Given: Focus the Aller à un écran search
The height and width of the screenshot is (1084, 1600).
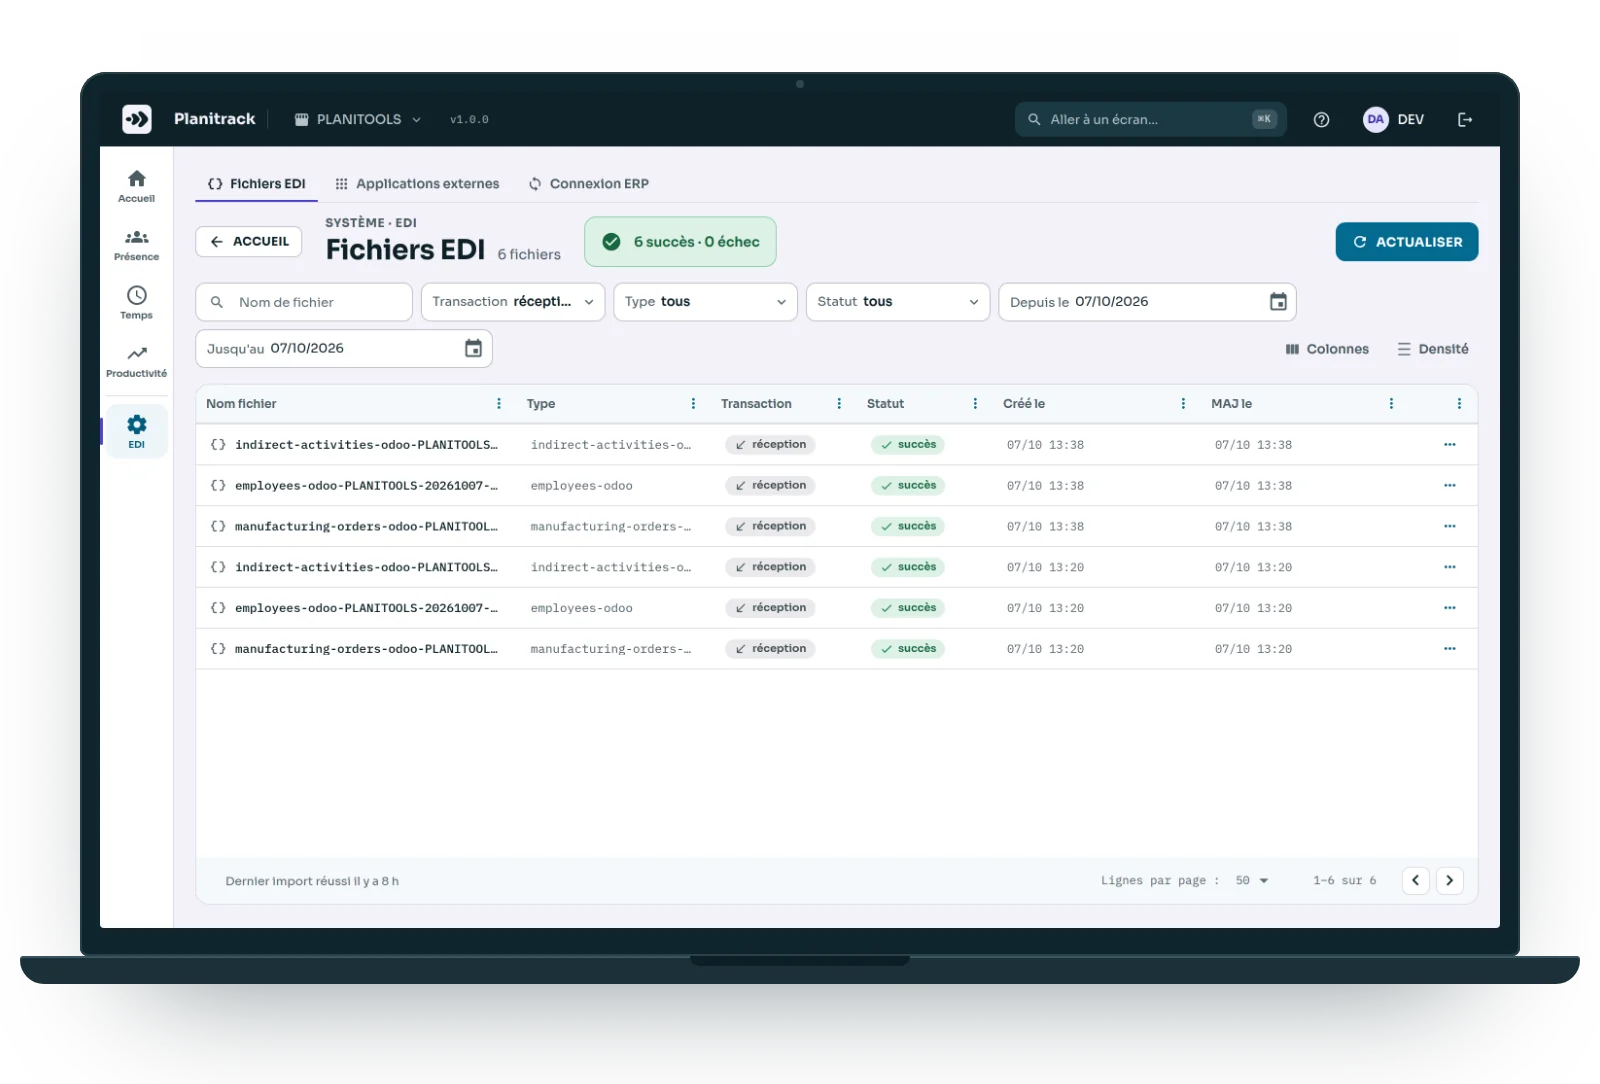Looking at the screenshot, I should pyautogui.click(x=1151, y=119).
